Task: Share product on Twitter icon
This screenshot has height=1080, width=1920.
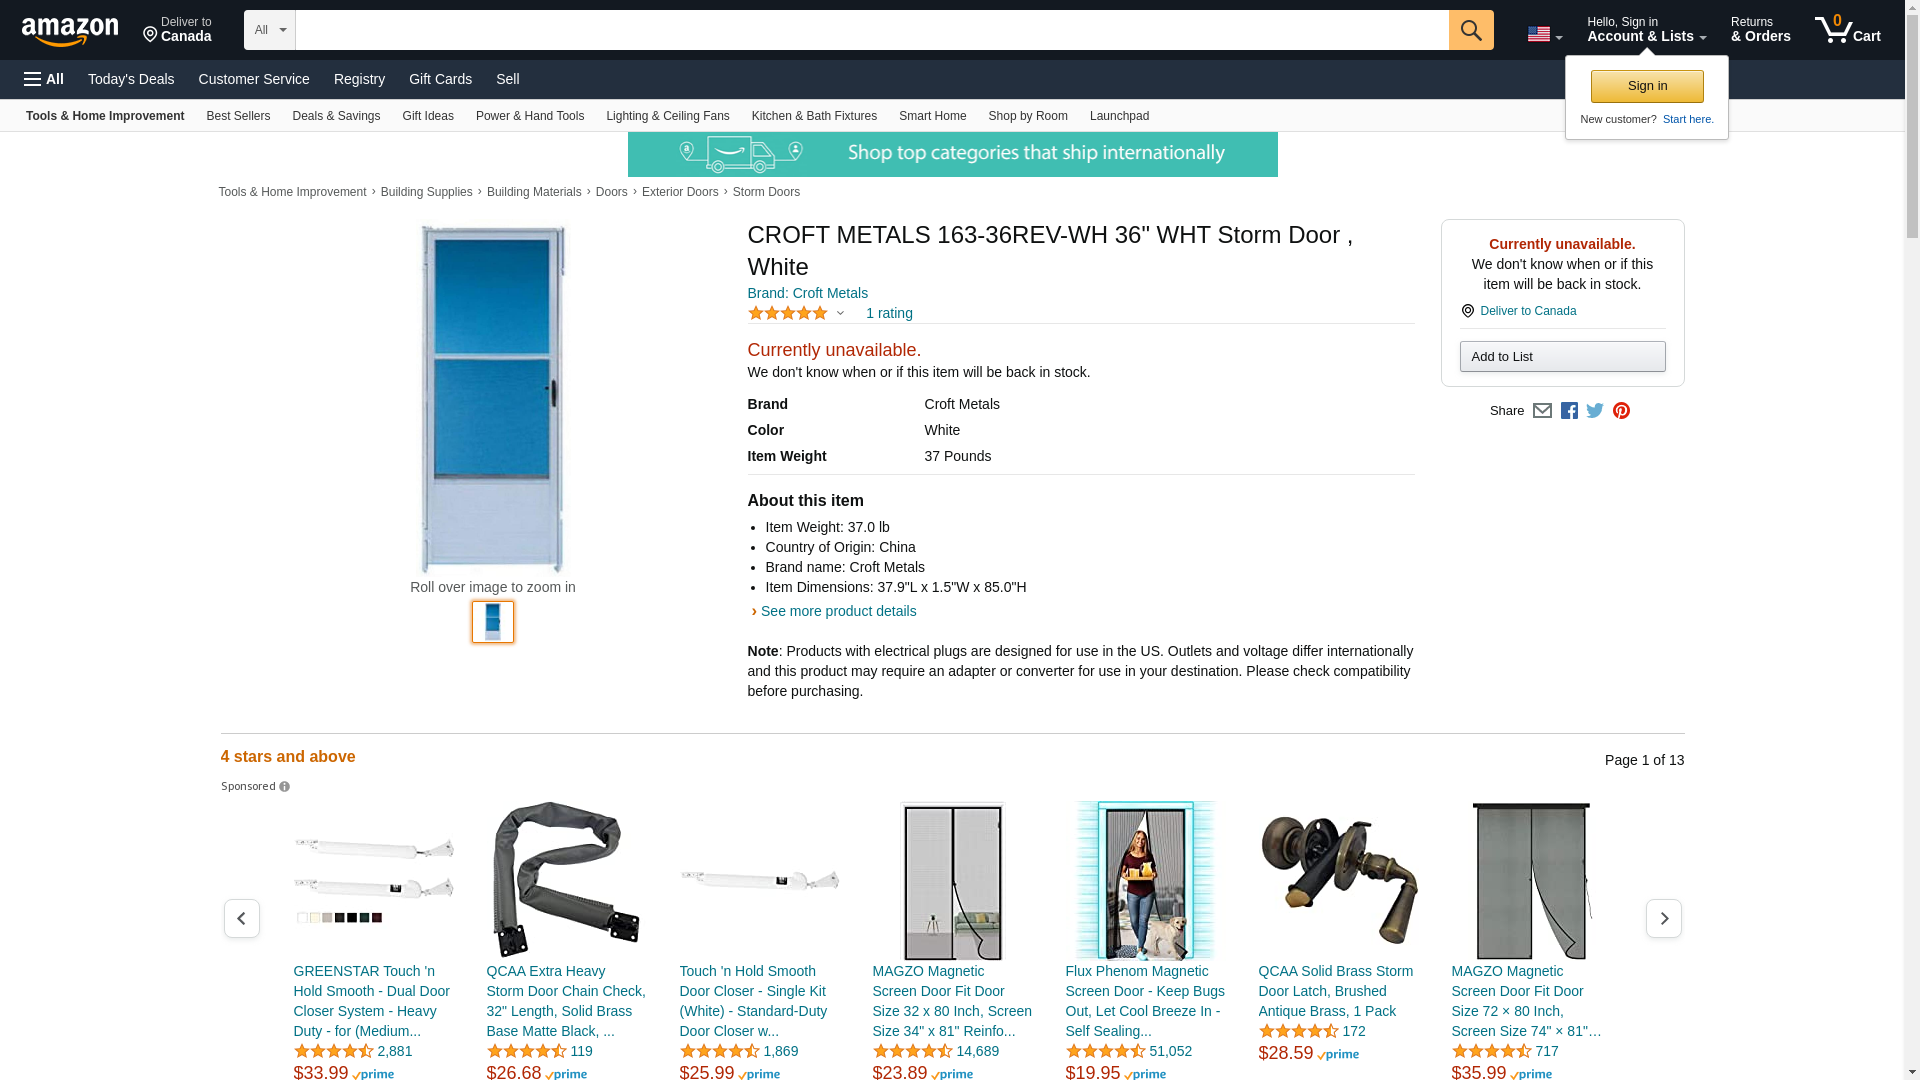Action: (x=1595, y=411)
